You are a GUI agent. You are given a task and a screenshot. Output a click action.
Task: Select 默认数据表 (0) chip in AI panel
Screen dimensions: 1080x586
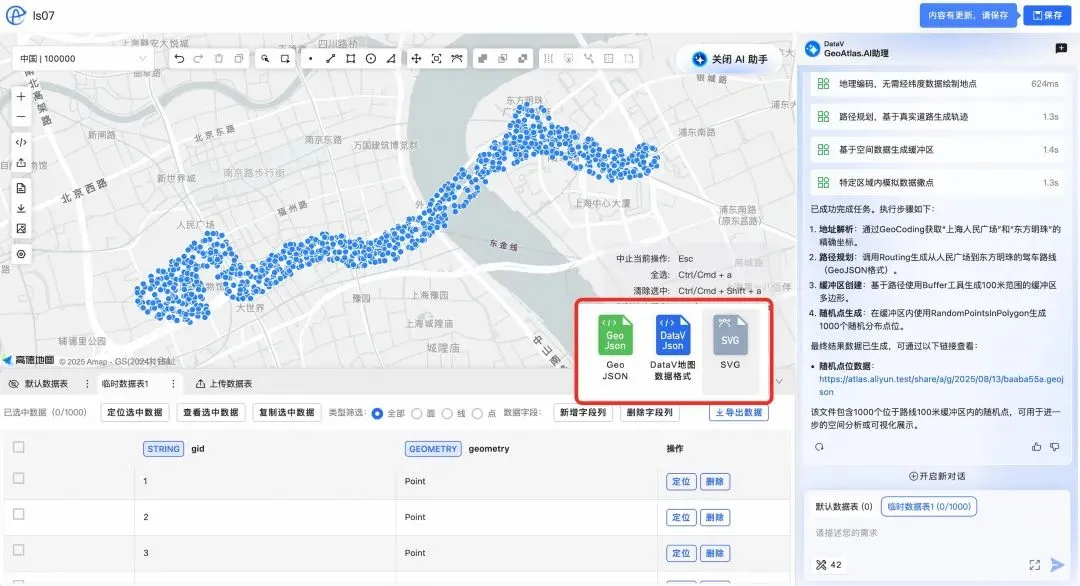pyautogui.click(x=844, y=507)
